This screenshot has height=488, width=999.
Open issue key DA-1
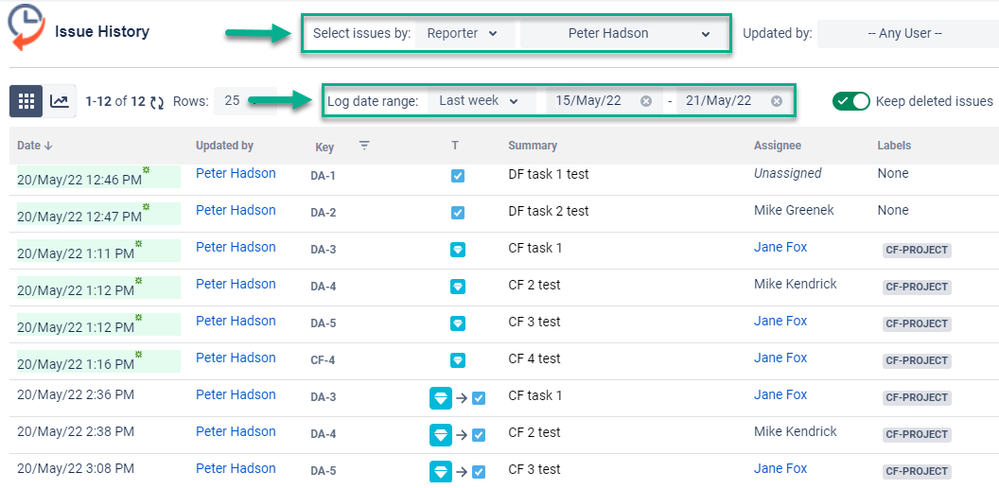[x=323, y=176]
